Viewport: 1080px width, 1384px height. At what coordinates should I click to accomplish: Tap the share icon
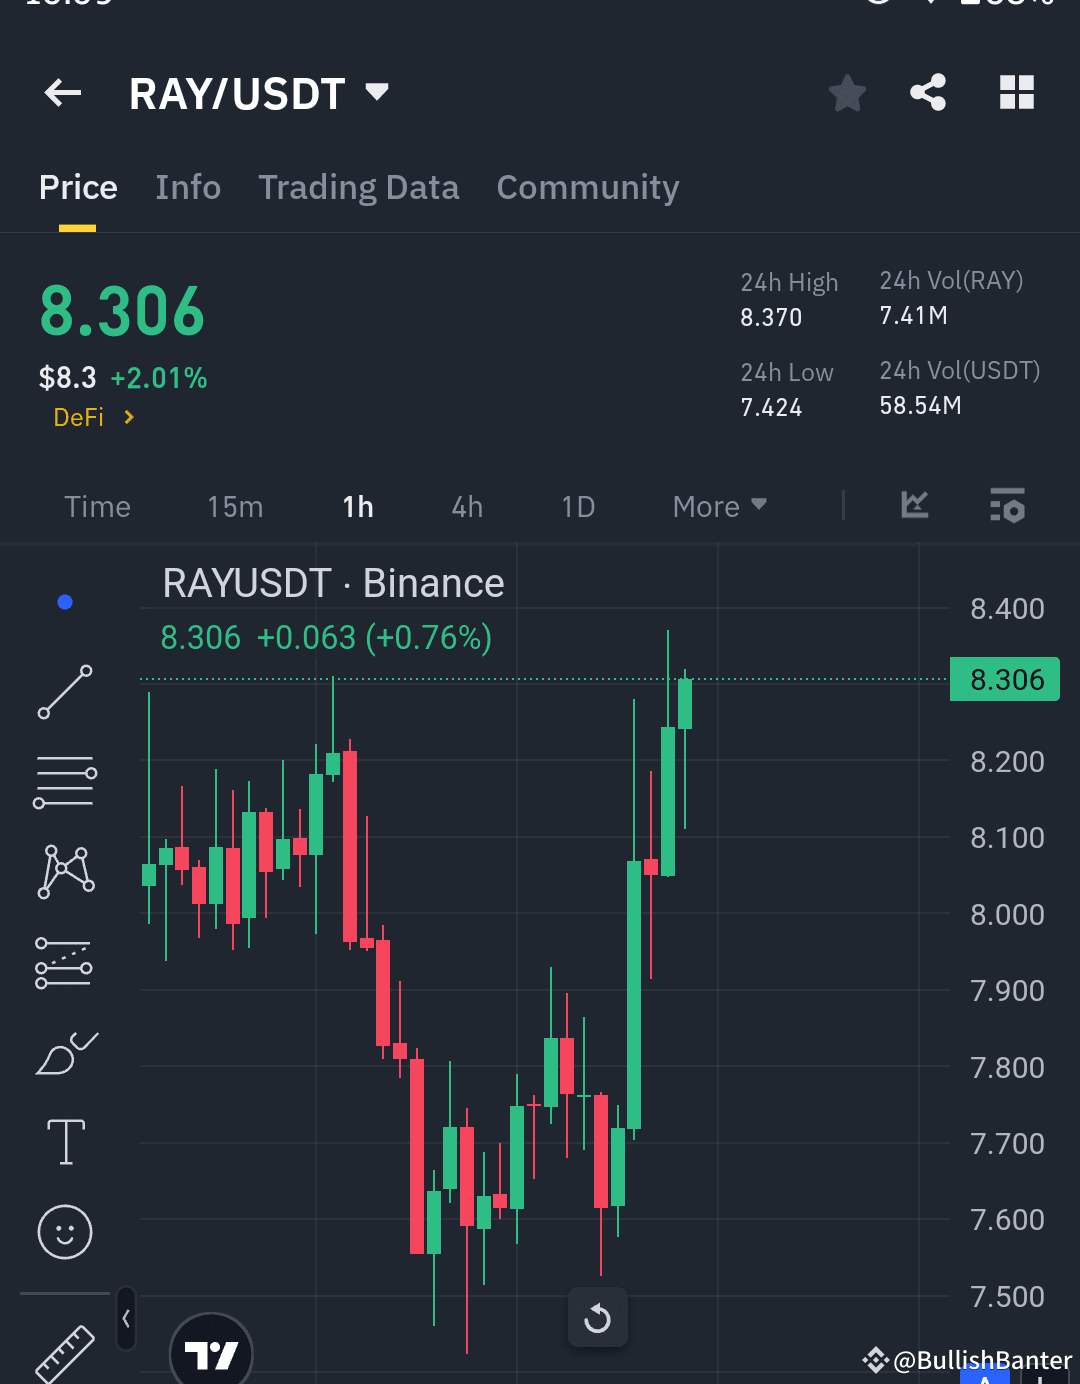[x=927, y=92]
